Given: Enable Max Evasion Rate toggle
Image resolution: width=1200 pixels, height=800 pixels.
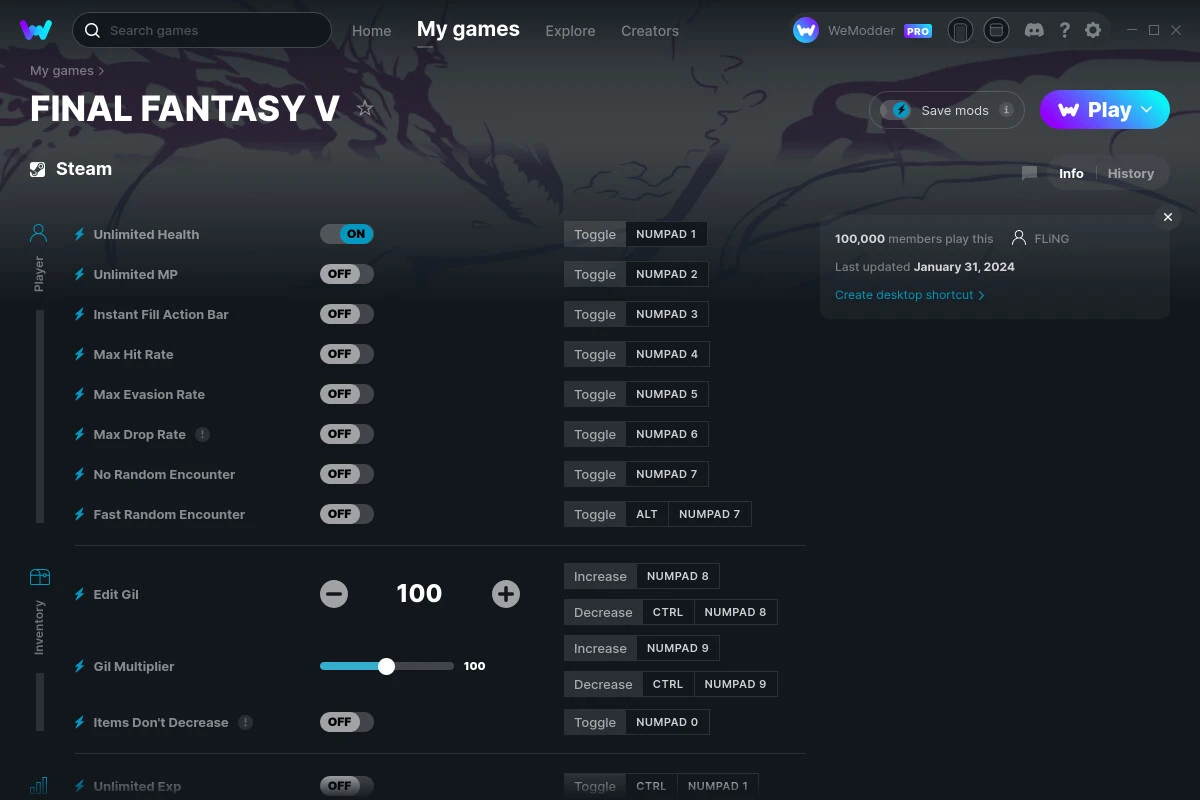Looking at the screenshot, I should click(x=347, y=394).
